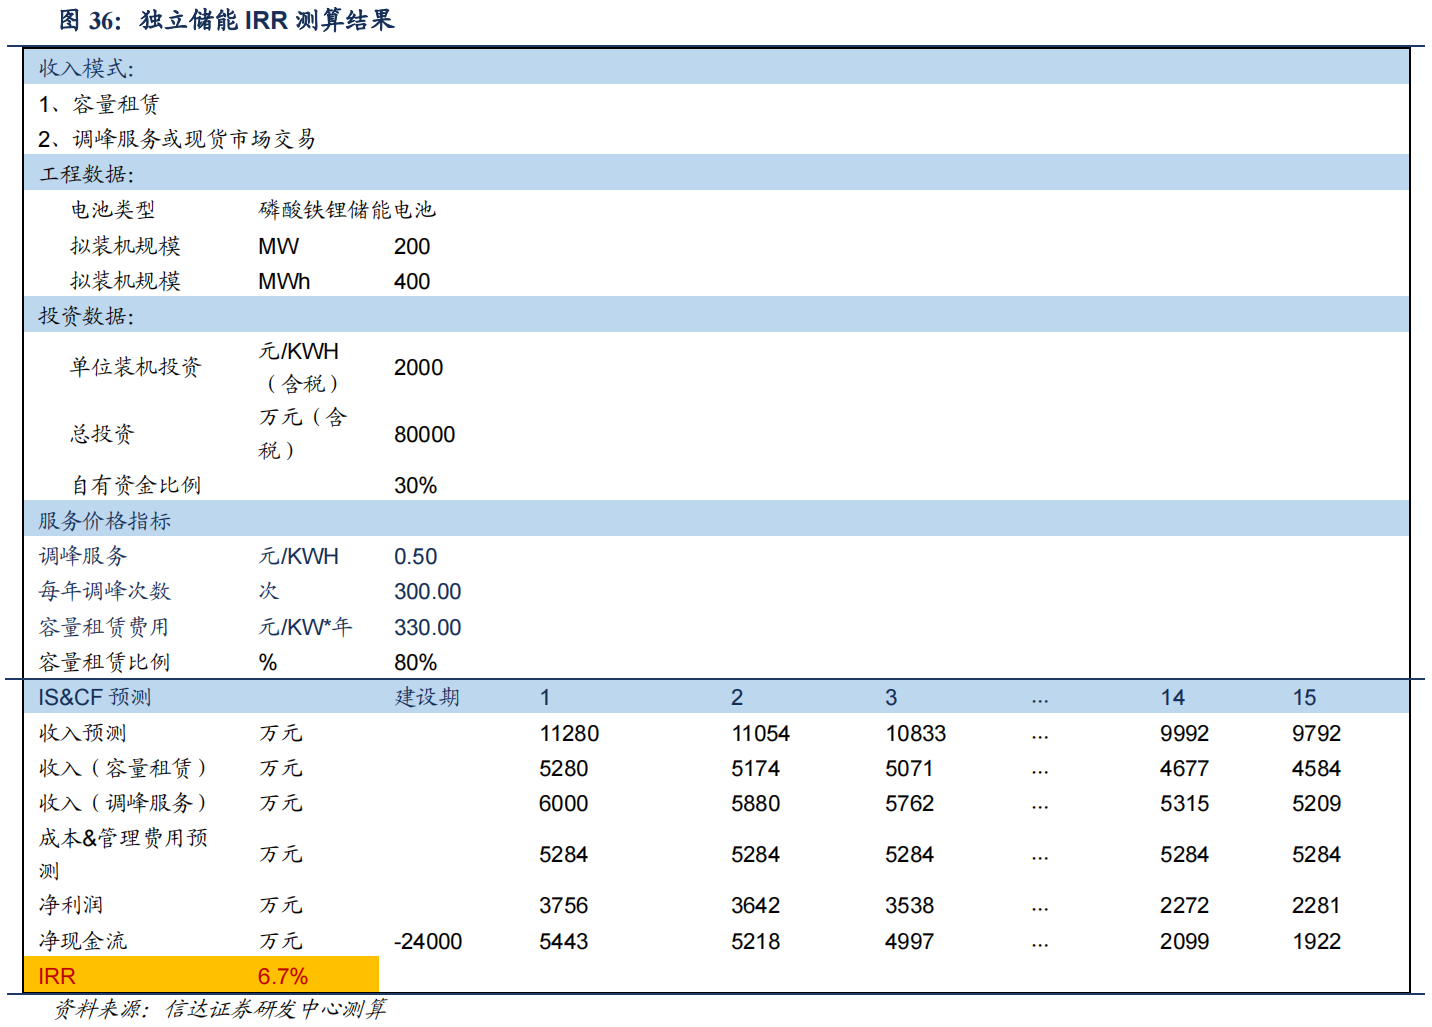Click the 容量租赁费用 label

pyautogui.click(x=104, y=627)
